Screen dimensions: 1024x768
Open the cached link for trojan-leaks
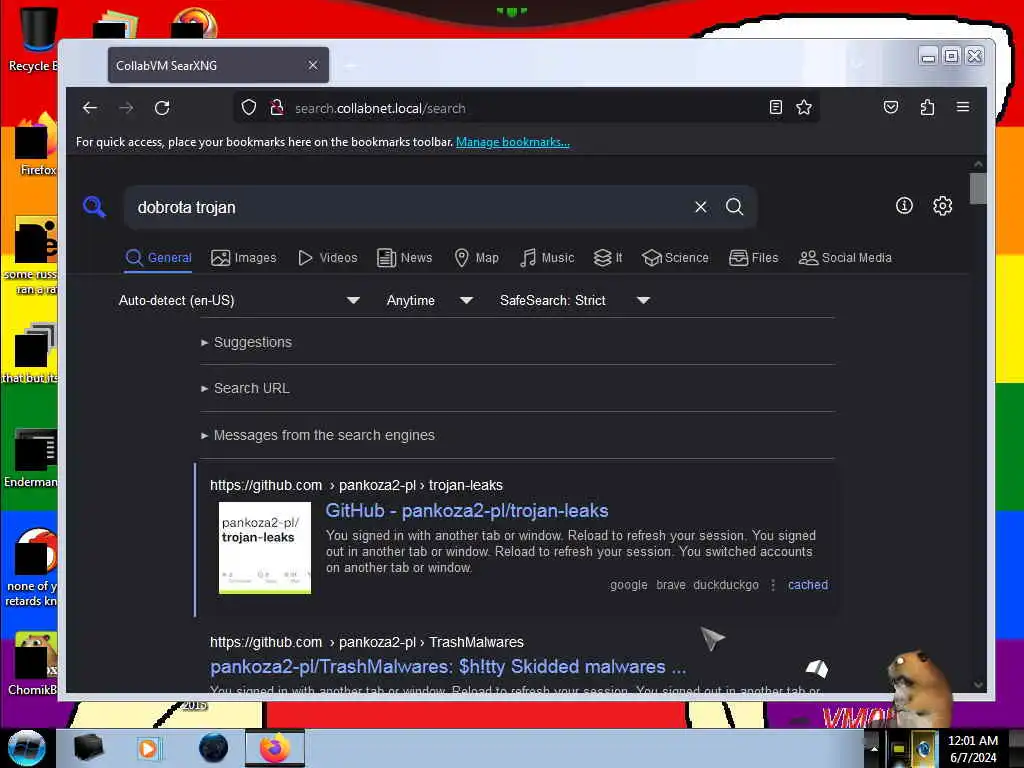point(808,585)
